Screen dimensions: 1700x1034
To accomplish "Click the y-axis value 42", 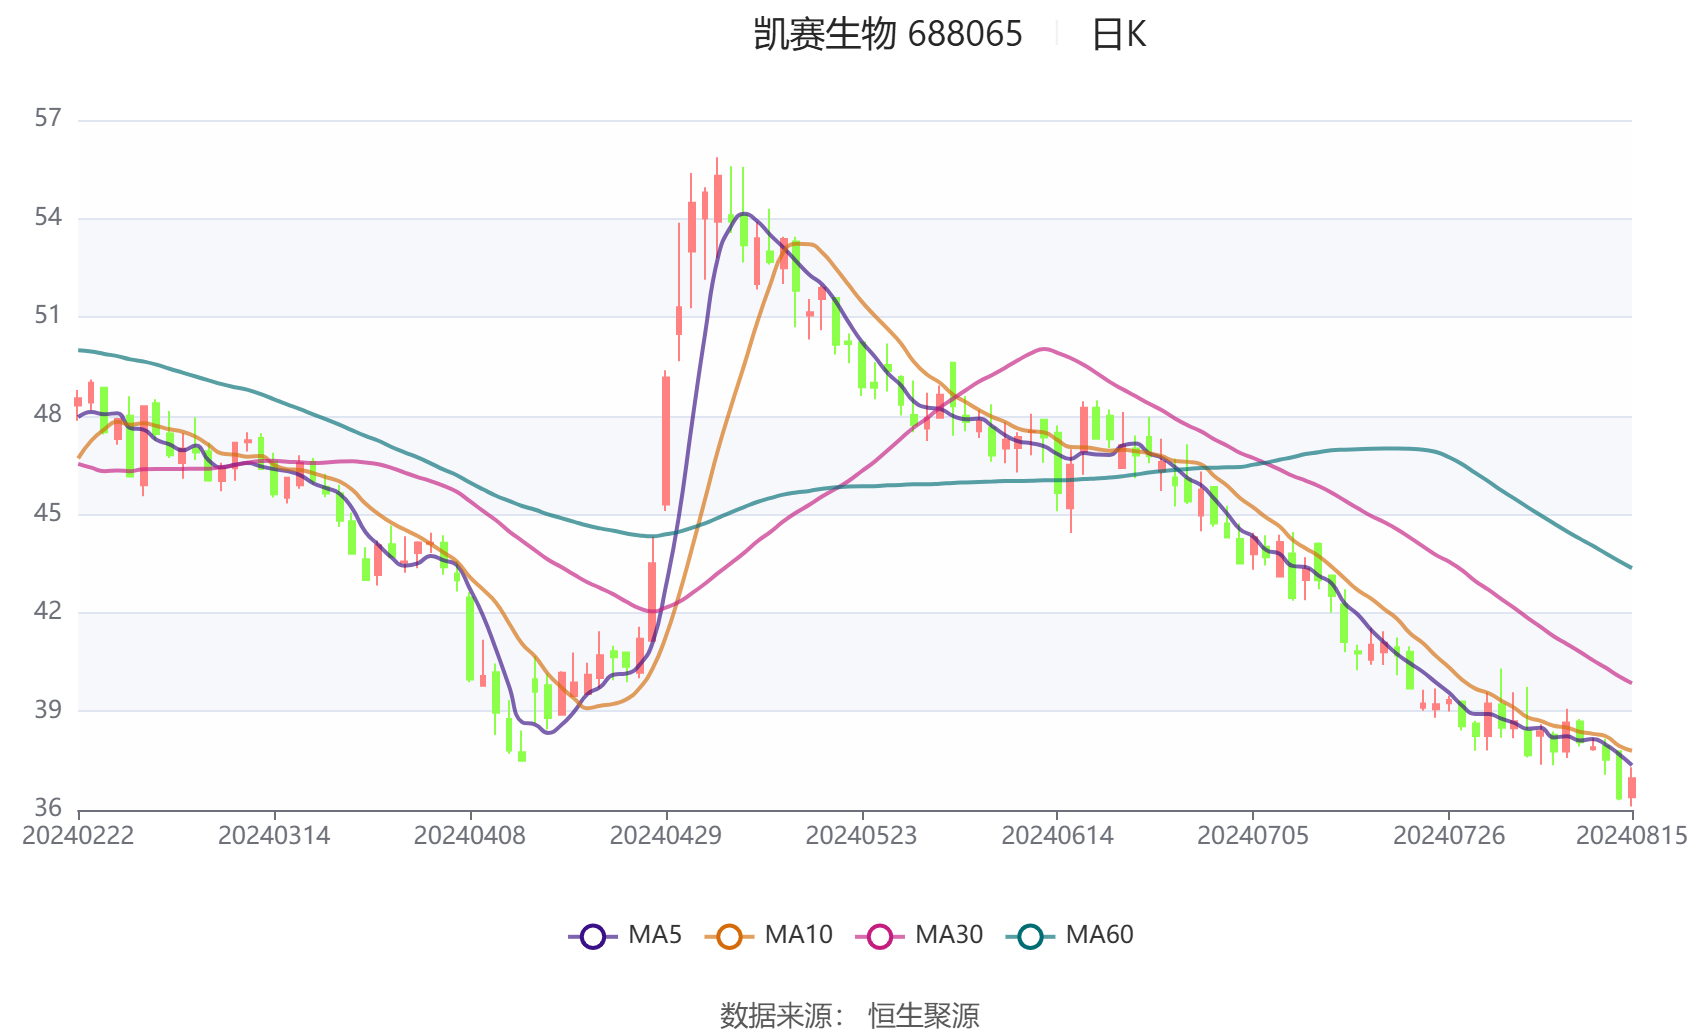I will [x=48, y=612].
